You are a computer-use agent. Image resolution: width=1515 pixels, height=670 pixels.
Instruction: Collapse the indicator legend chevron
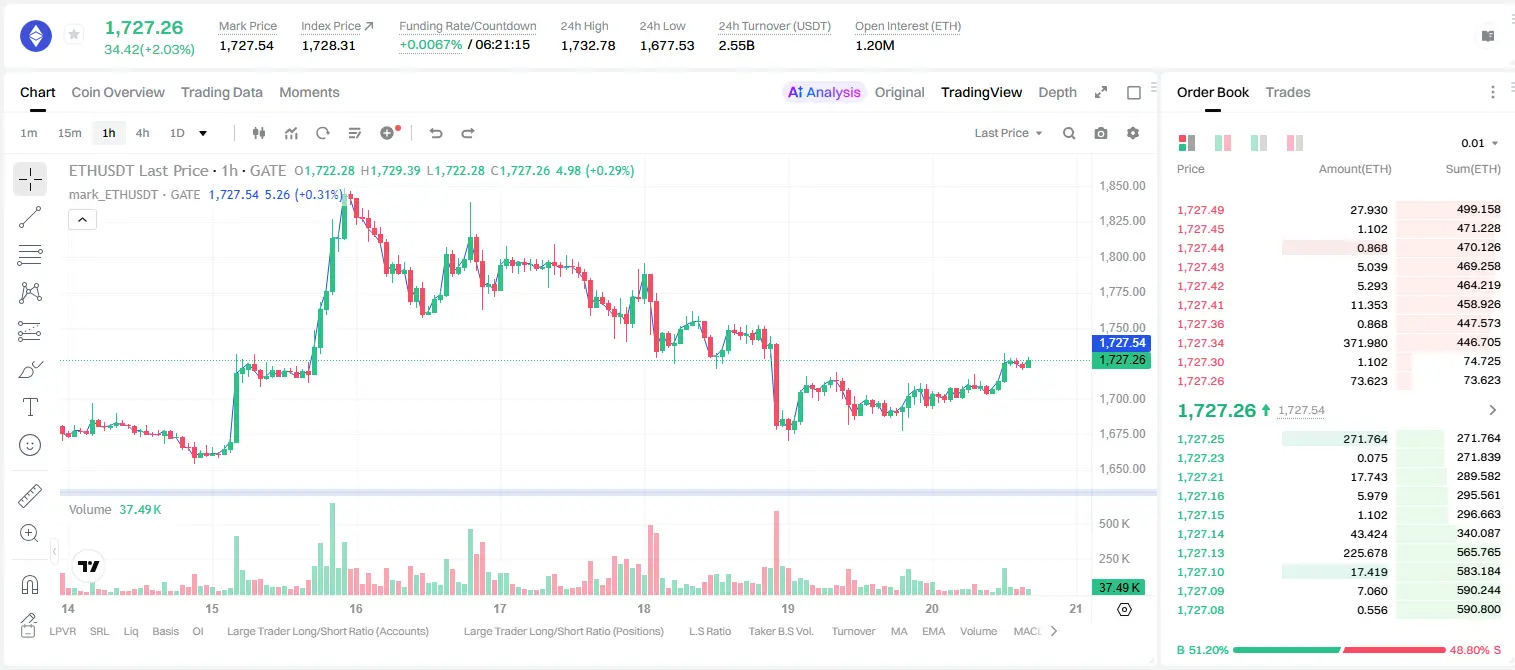point(82,220)
